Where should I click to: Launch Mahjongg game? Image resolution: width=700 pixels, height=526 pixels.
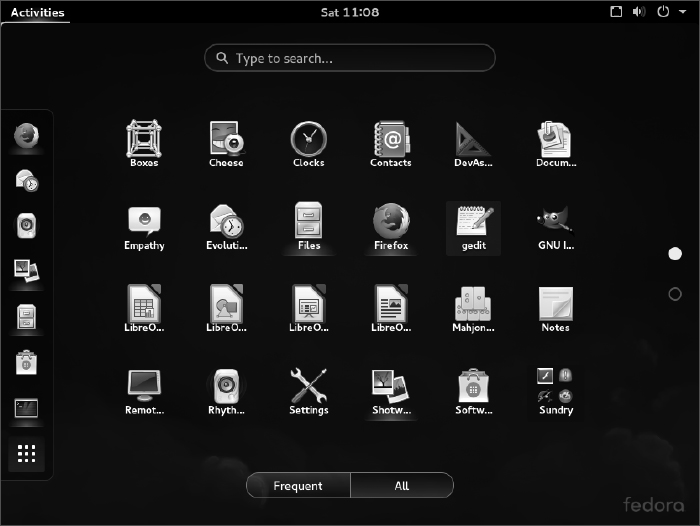[x=473, y=309]
